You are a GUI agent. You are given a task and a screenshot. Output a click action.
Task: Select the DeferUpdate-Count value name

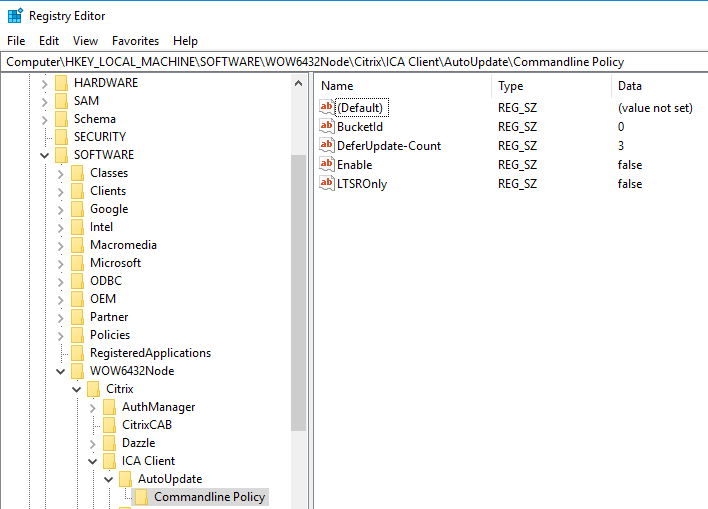coord(389,146)
